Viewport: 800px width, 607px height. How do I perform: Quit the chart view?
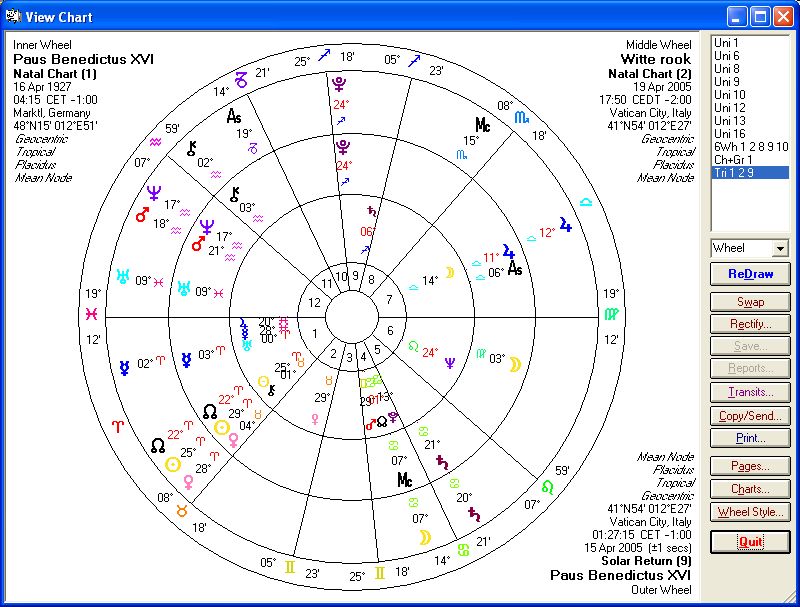click(x=750, y=542)
